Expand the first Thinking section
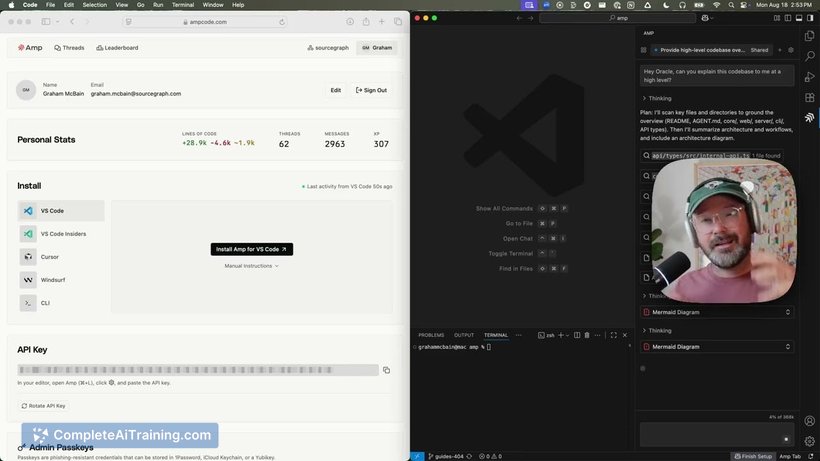This screenshot has width=820, height=461. tap(659, 98)
